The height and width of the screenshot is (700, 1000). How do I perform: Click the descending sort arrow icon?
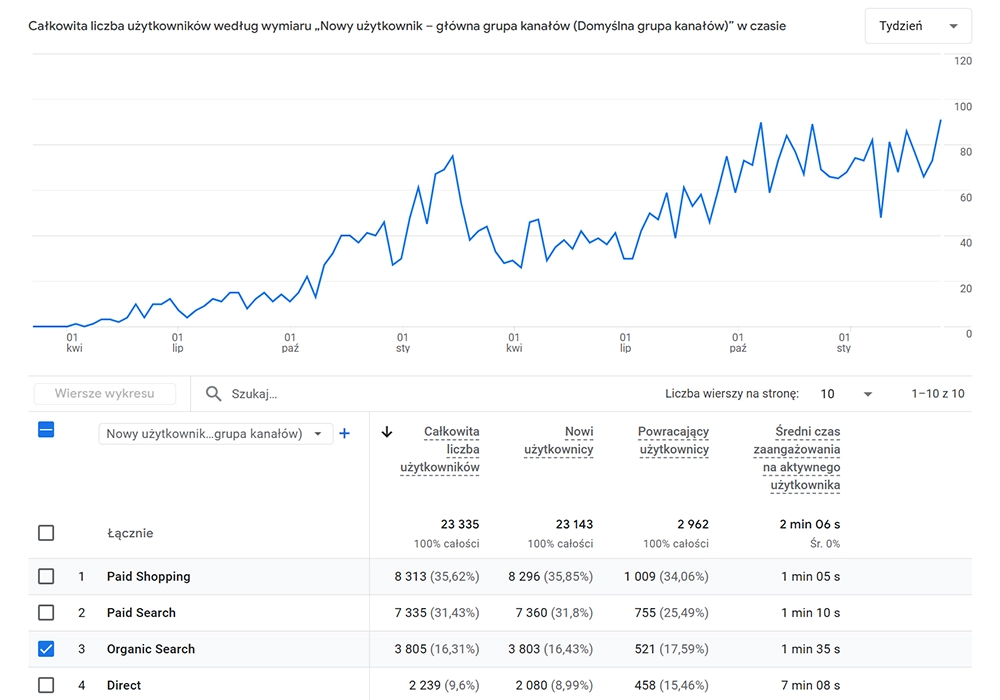(x=387, y=433)
